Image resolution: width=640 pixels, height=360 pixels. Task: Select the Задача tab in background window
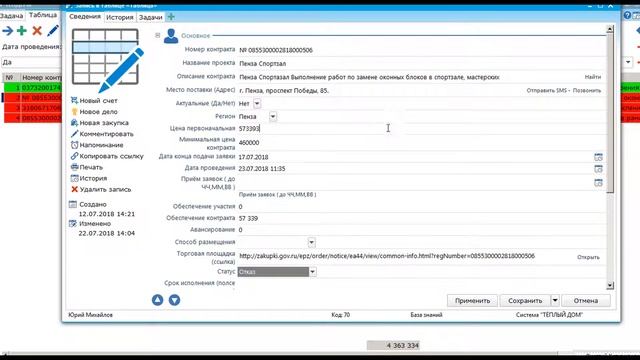[11, 16]
